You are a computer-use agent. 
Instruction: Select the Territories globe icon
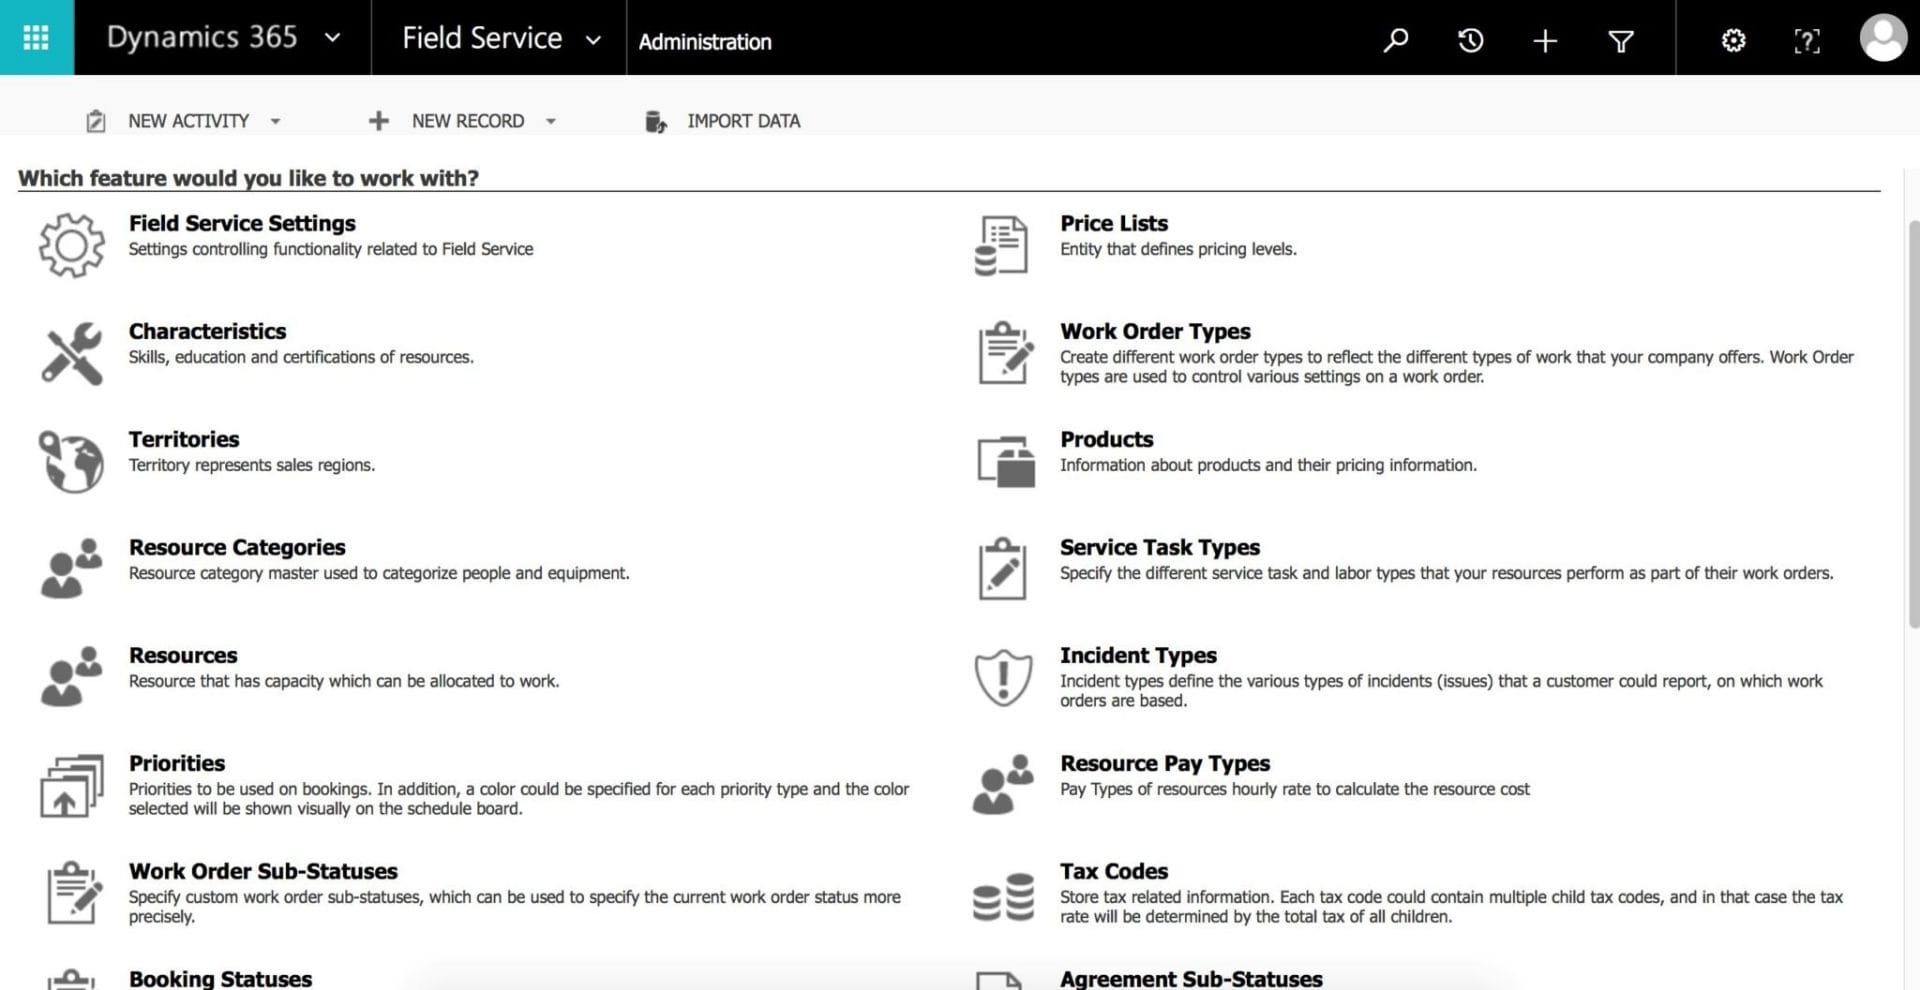[x=70, y=460]
